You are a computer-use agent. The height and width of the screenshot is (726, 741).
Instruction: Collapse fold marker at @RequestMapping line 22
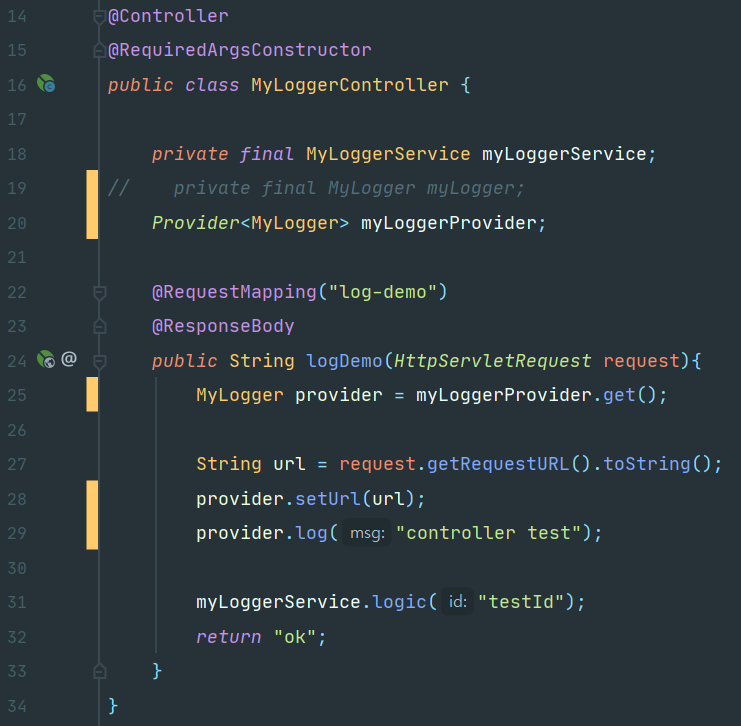99,293
